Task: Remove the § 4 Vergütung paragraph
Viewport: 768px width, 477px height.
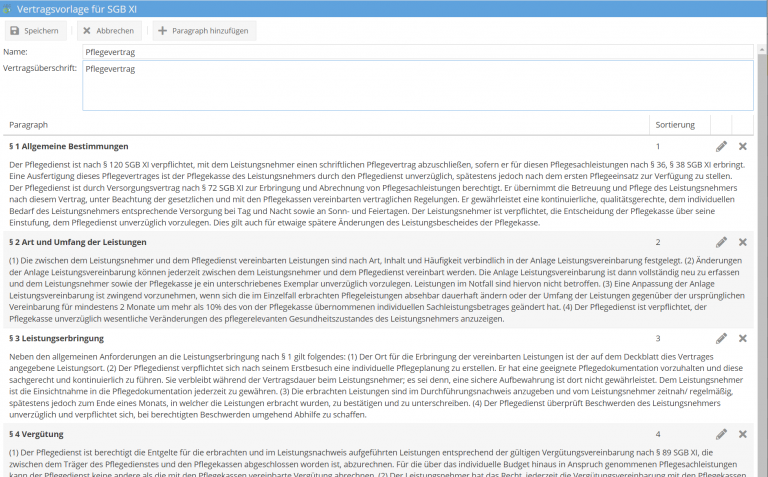Action: 743,434
